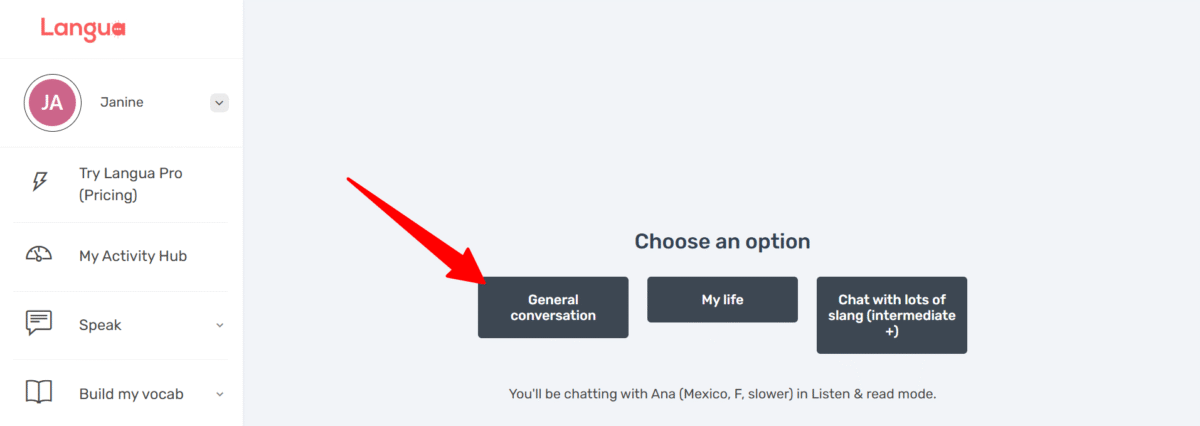The height and width of the screenshot is (426, 1200).
Task: Click the open book vocab icon
Action: pos(39,393)
